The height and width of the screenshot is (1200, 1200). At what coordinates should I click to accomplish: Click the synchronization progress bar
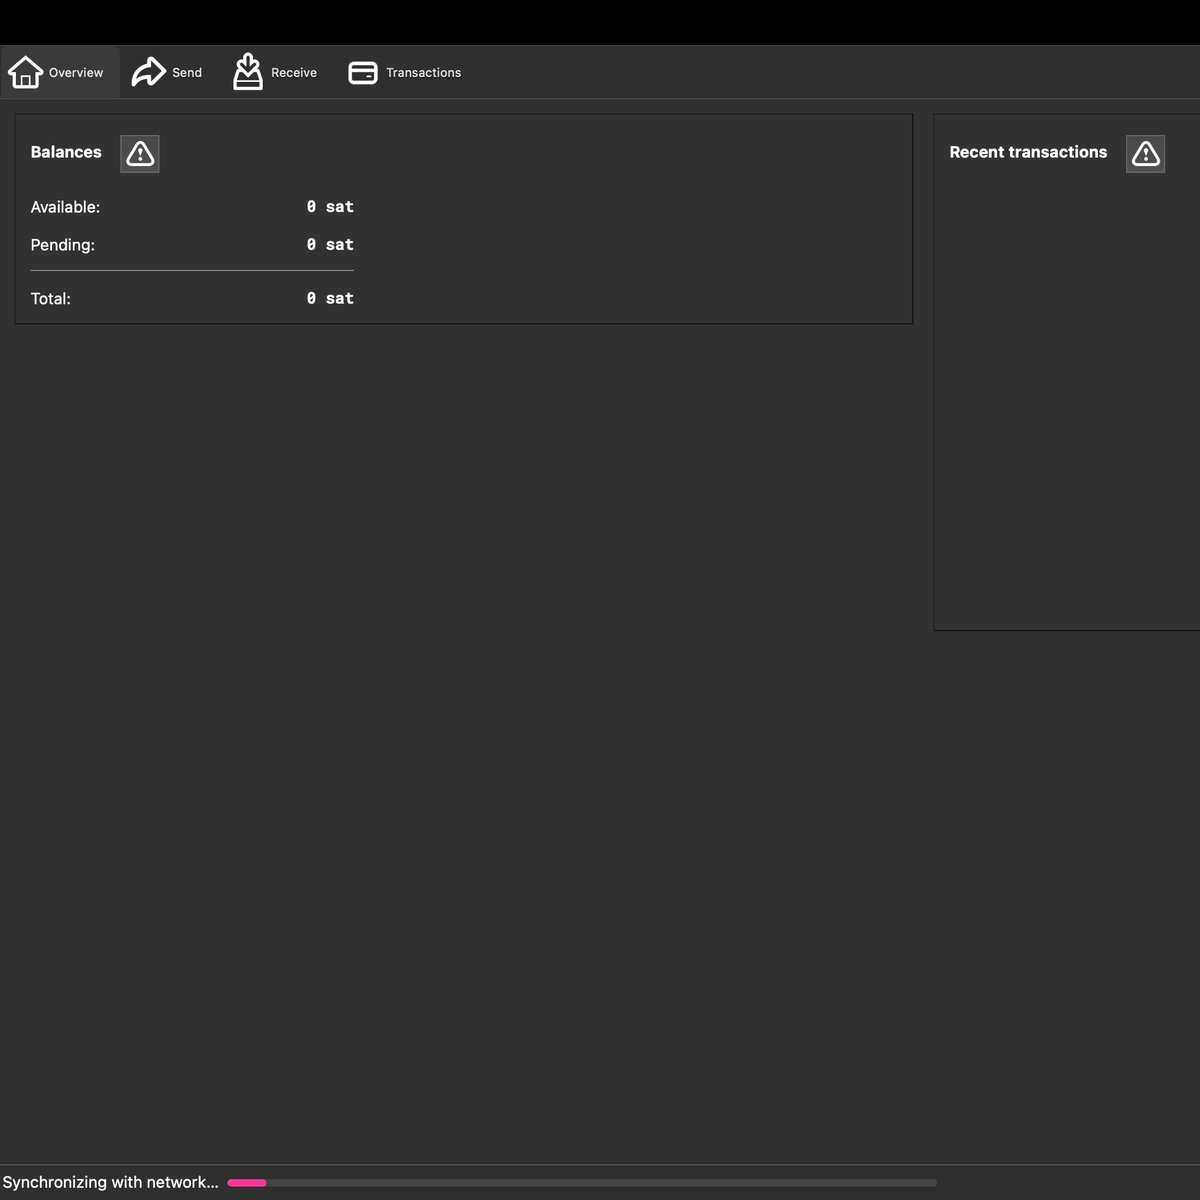pyautogui.click(x=582, y=1183)
